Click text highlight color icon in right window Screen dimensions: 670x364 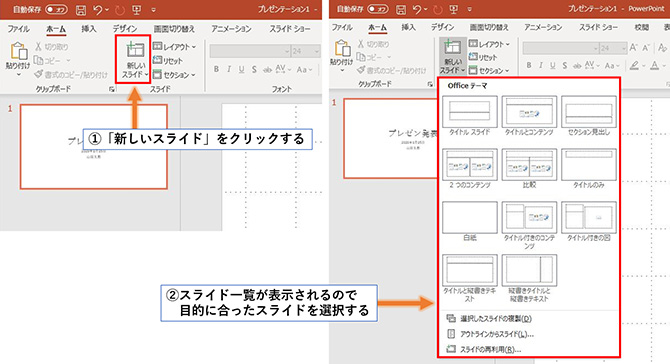(x=634, y=65)
